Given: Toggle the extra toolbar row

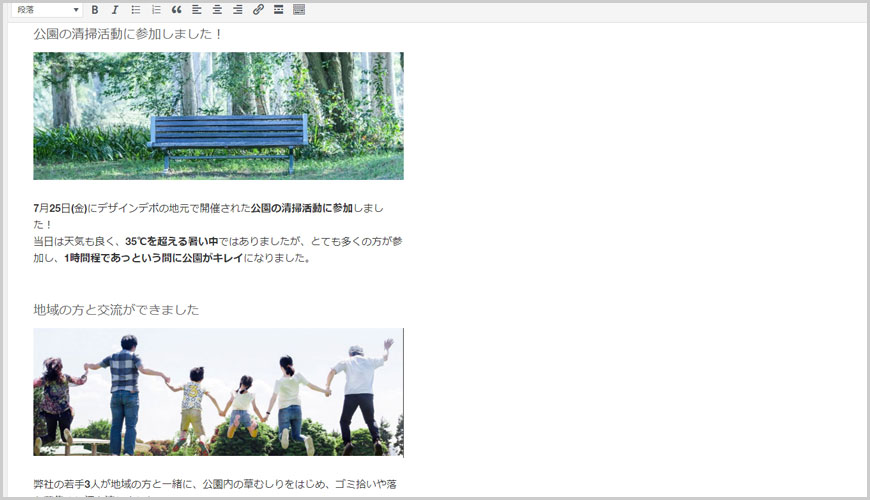Looking at the screenshot, I should coord(299,10).
